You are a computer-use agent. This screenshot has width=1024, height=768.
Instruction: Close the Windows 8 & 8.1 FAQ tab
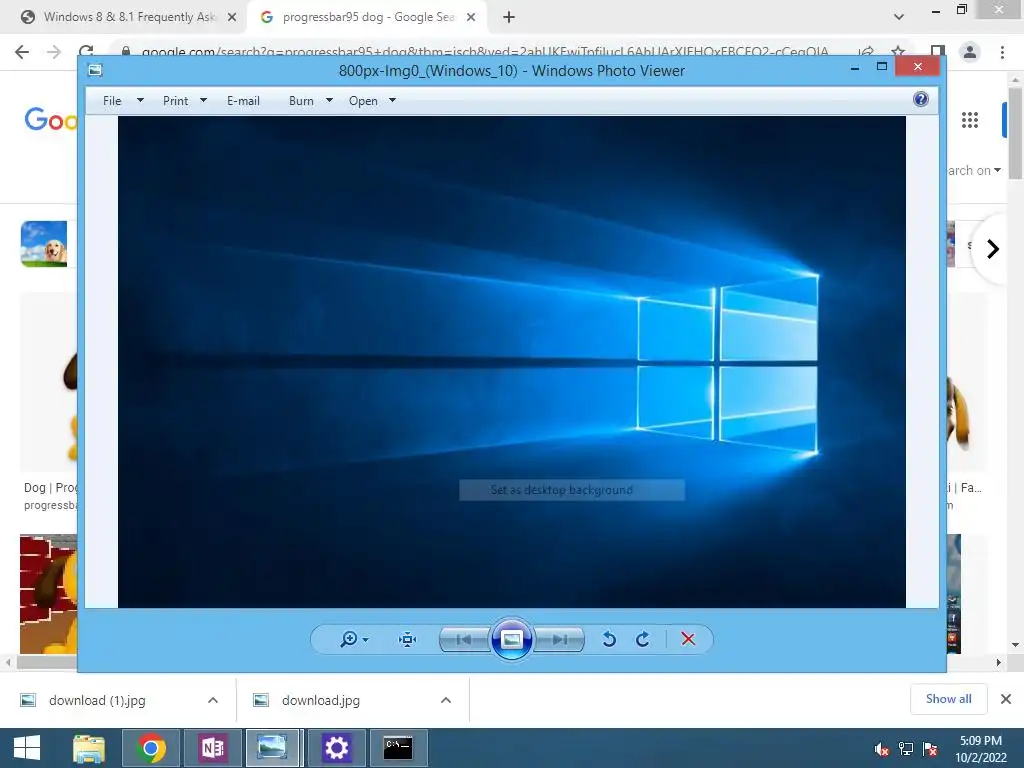click(x=232, y=17)
